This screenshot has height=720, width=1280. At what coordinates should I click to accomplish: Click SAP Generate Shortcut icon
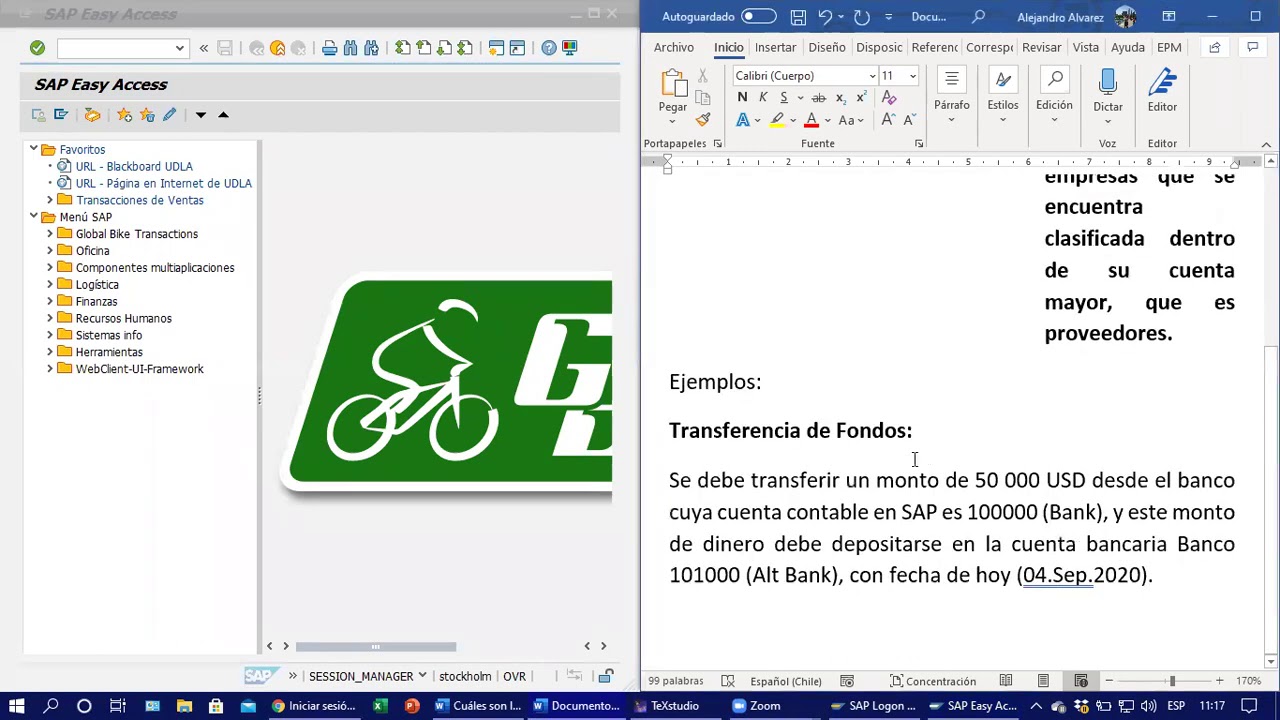pos(517,48)
